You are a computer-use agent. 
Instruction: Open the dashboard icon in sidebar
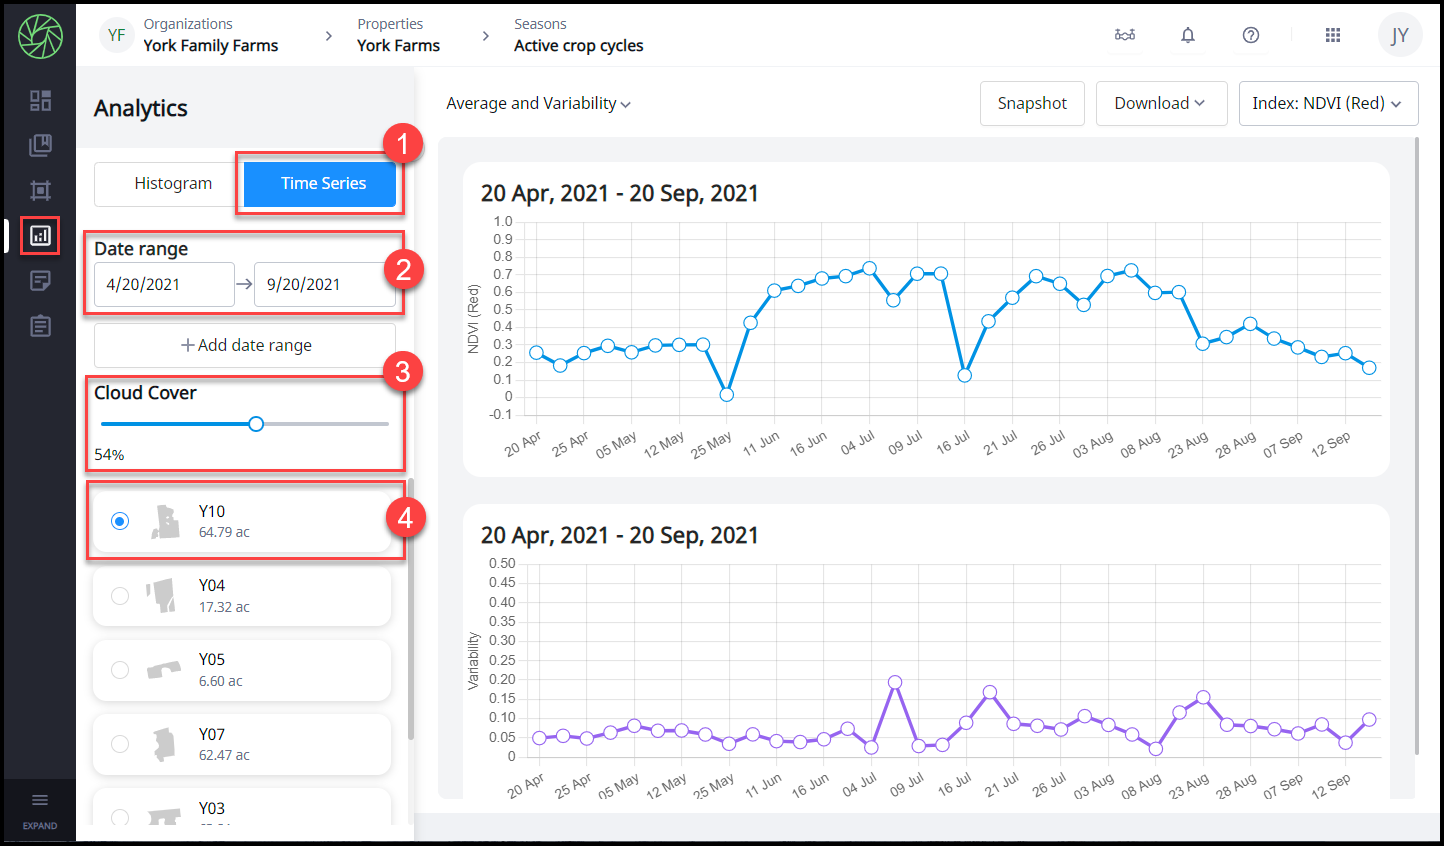[x=40, y=100]
